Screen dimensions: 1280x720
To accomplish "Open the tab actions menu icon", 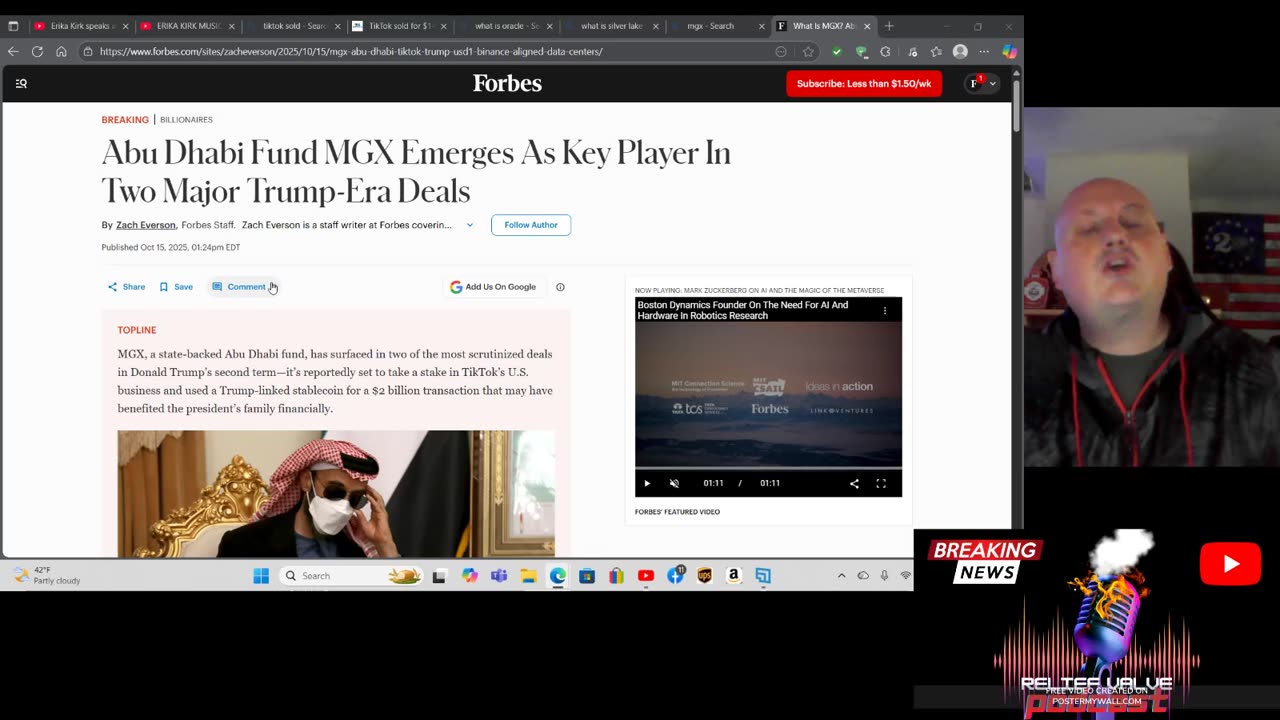I will [13, 26].
